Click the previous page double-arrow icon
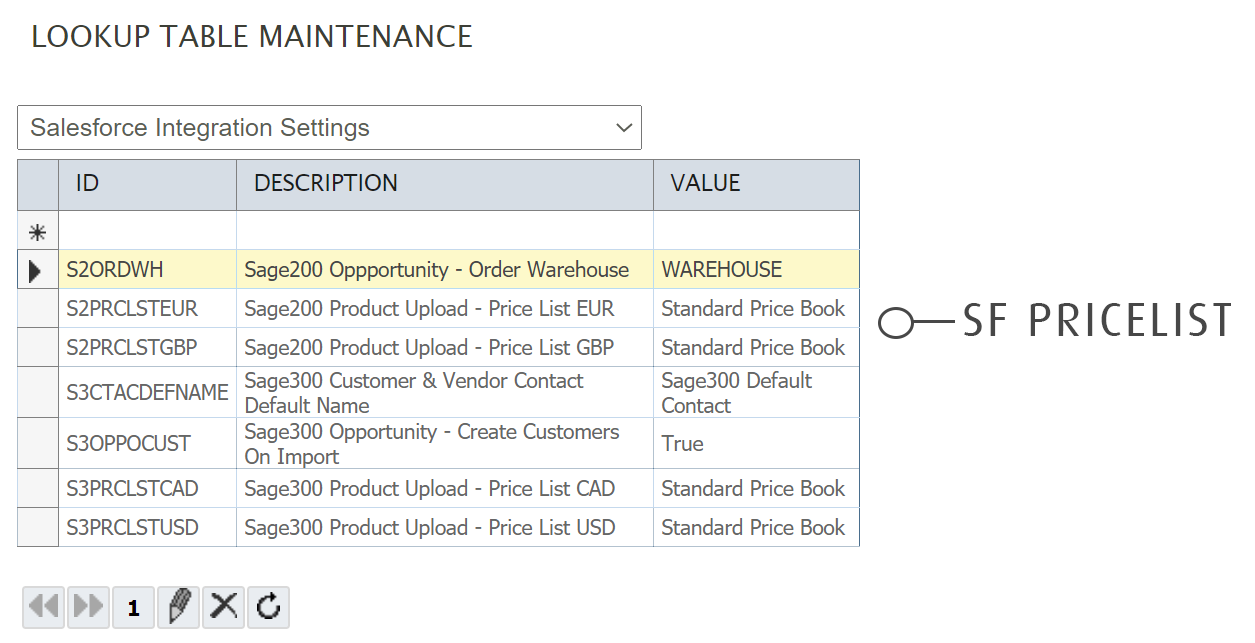Image resolution: width=1255 pixels, height=643 pixels. pos(44,607)
